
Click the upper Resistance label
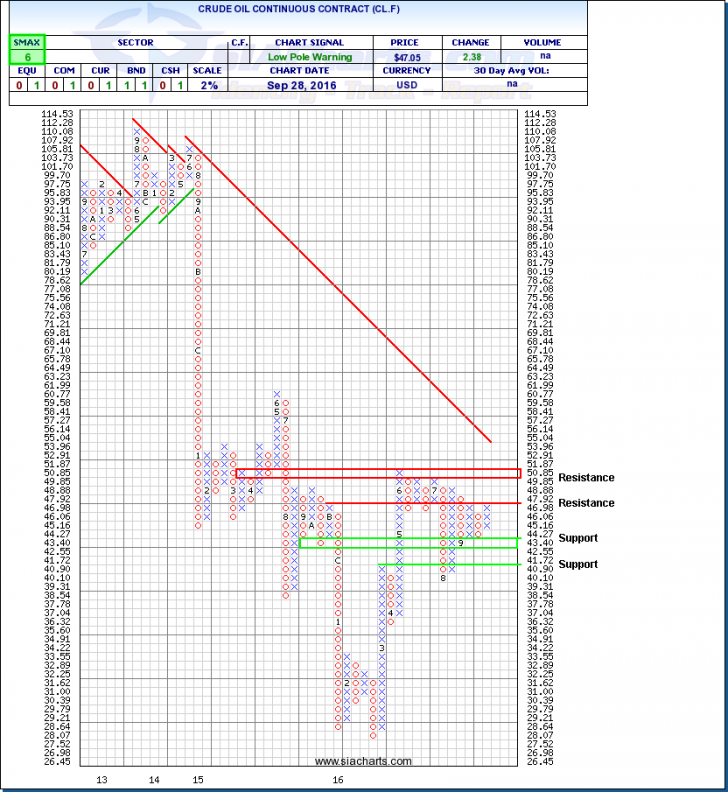pos(586,478)
